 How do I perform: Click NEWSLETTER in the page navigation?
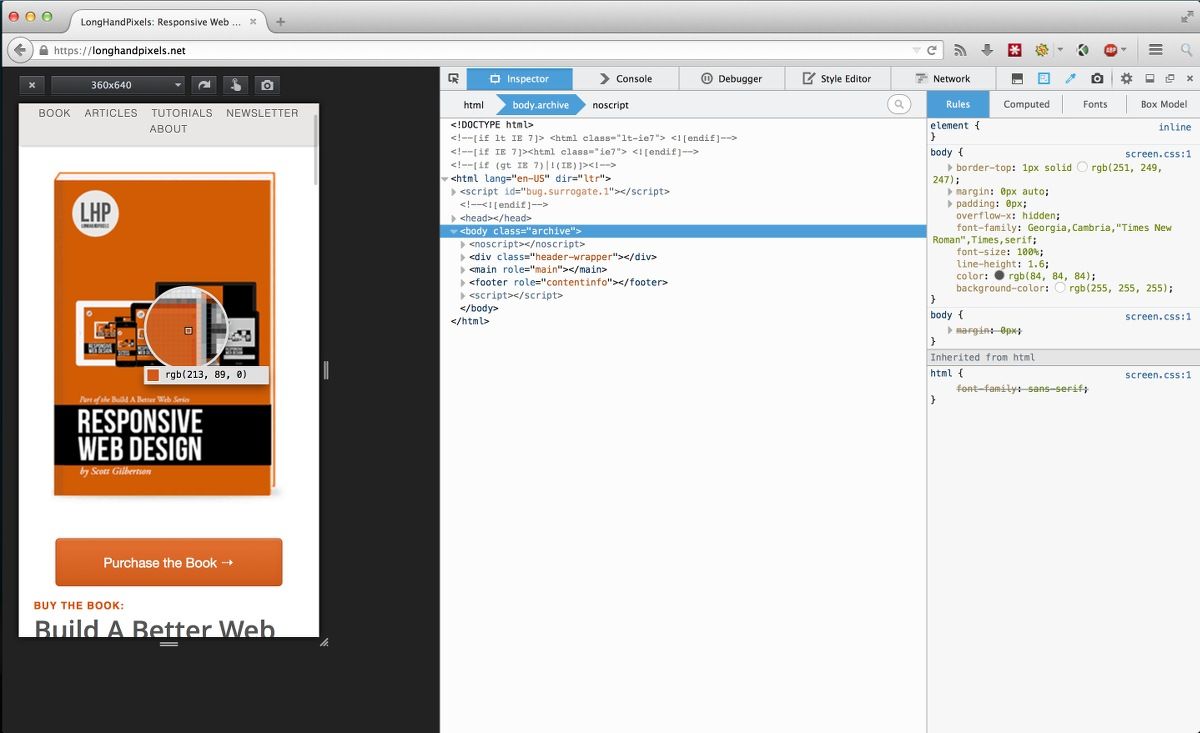point(262,113)
